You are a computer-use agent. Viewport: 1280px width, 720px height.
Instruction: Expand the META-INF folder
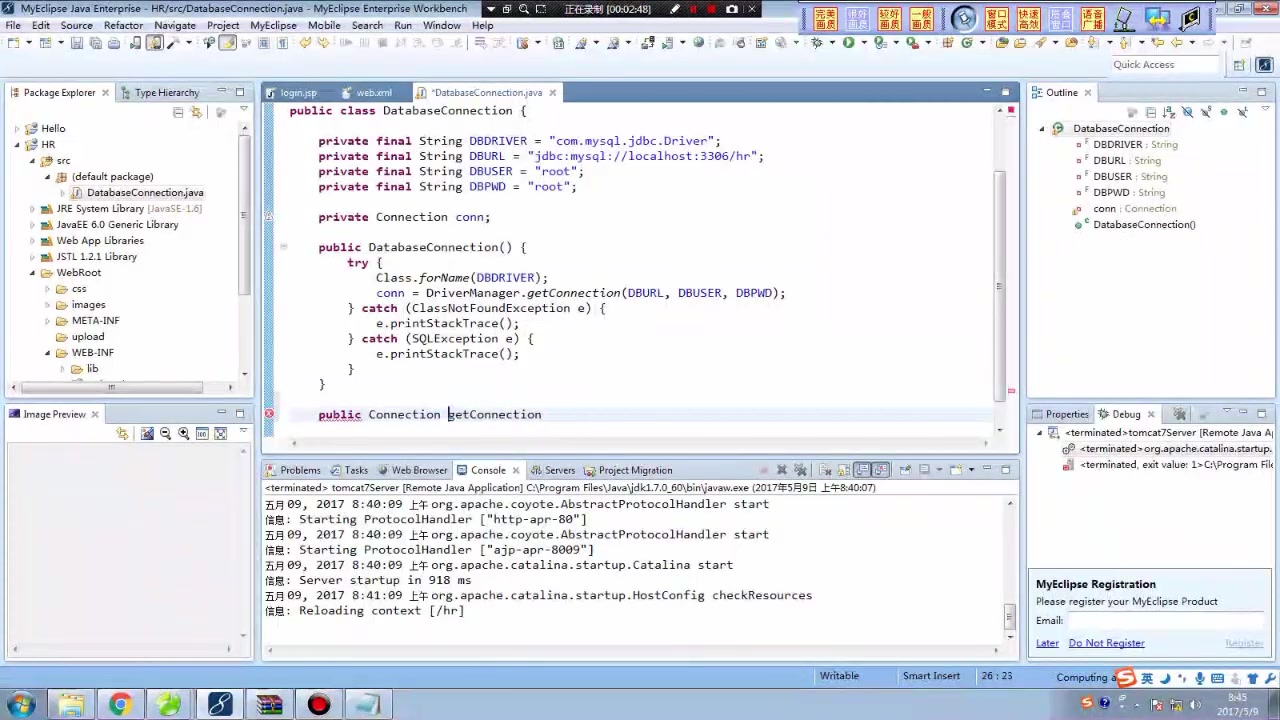coord(47,321)
